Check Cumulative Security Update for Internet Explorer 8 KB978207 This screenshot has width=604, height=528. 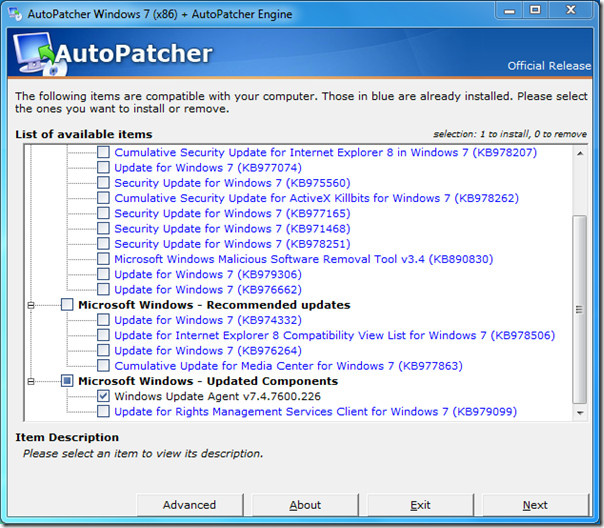(x=103, y=152)
